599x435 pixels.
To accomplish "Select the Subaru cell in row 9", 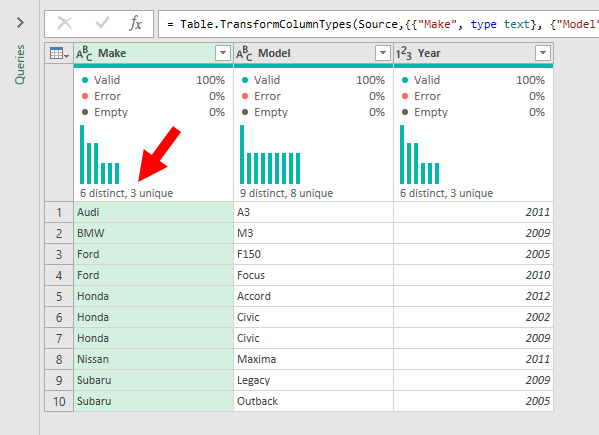I will 154,380.
